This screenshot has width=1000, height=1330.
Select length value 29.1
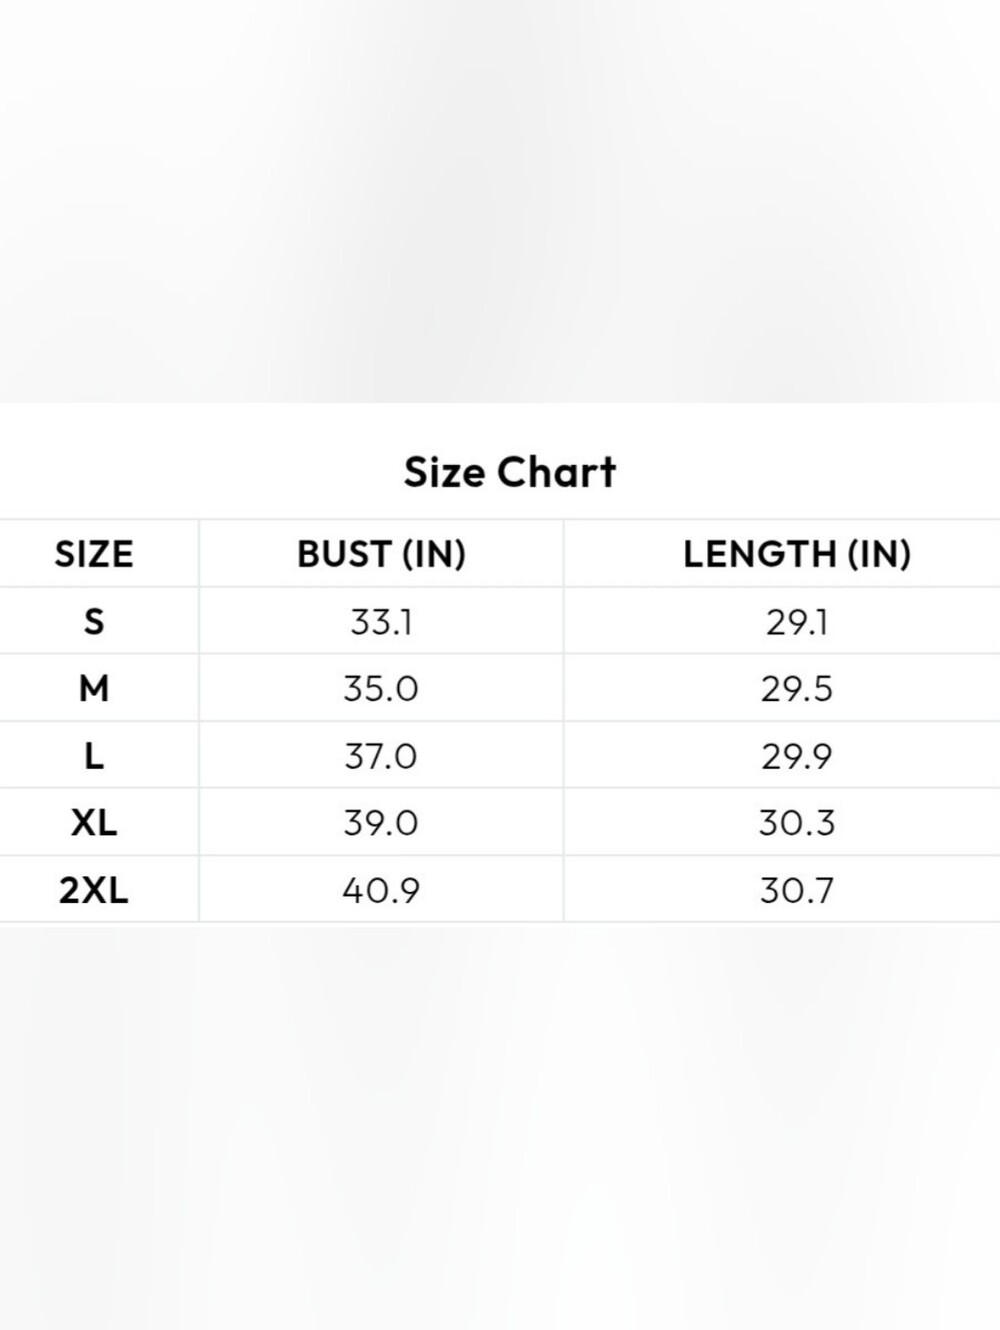coord(797,622)
